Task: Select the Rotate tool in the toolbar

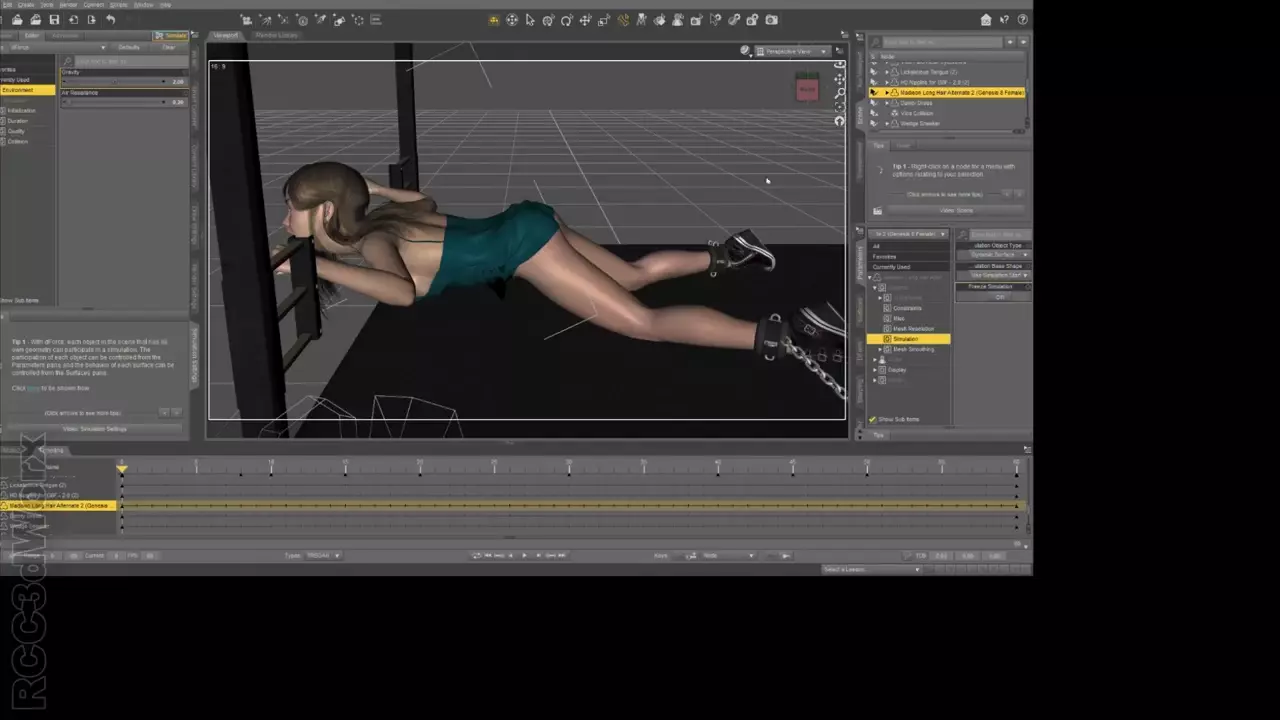Action: [x=567, y=20]
